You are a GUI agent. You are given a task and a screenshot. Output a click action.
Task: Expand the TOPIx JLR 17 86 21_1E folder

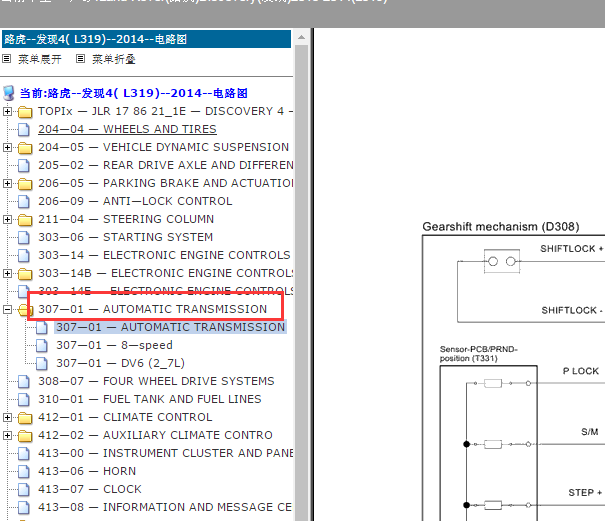pos(7,112)
